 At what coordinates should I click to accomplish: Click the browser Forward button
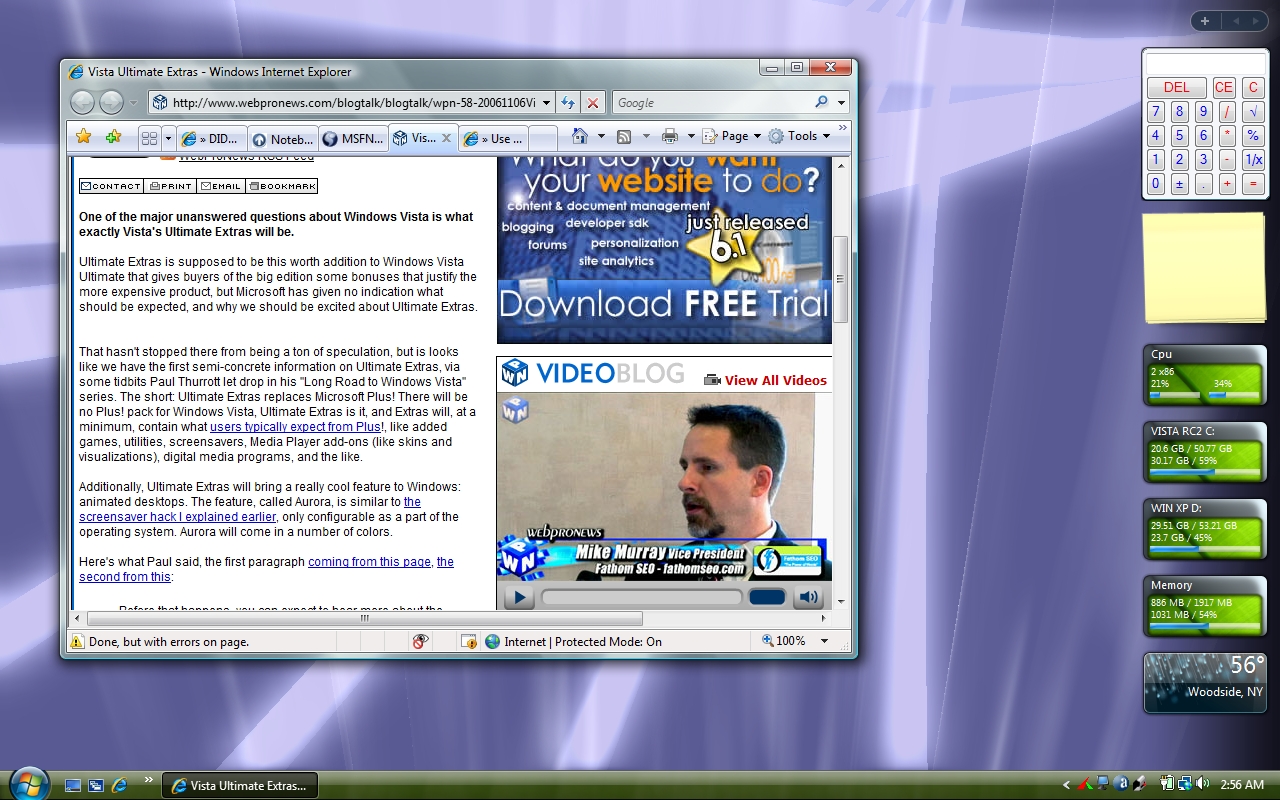click(x=111, y=102)
